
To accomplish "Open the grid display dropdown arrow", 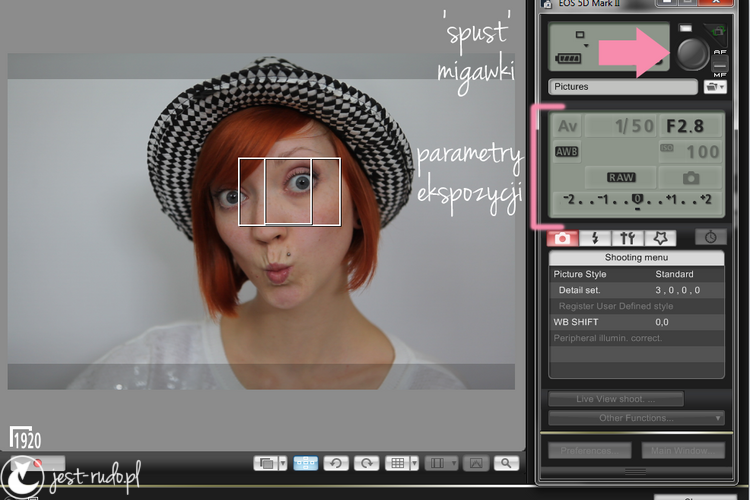I will 414,463.
